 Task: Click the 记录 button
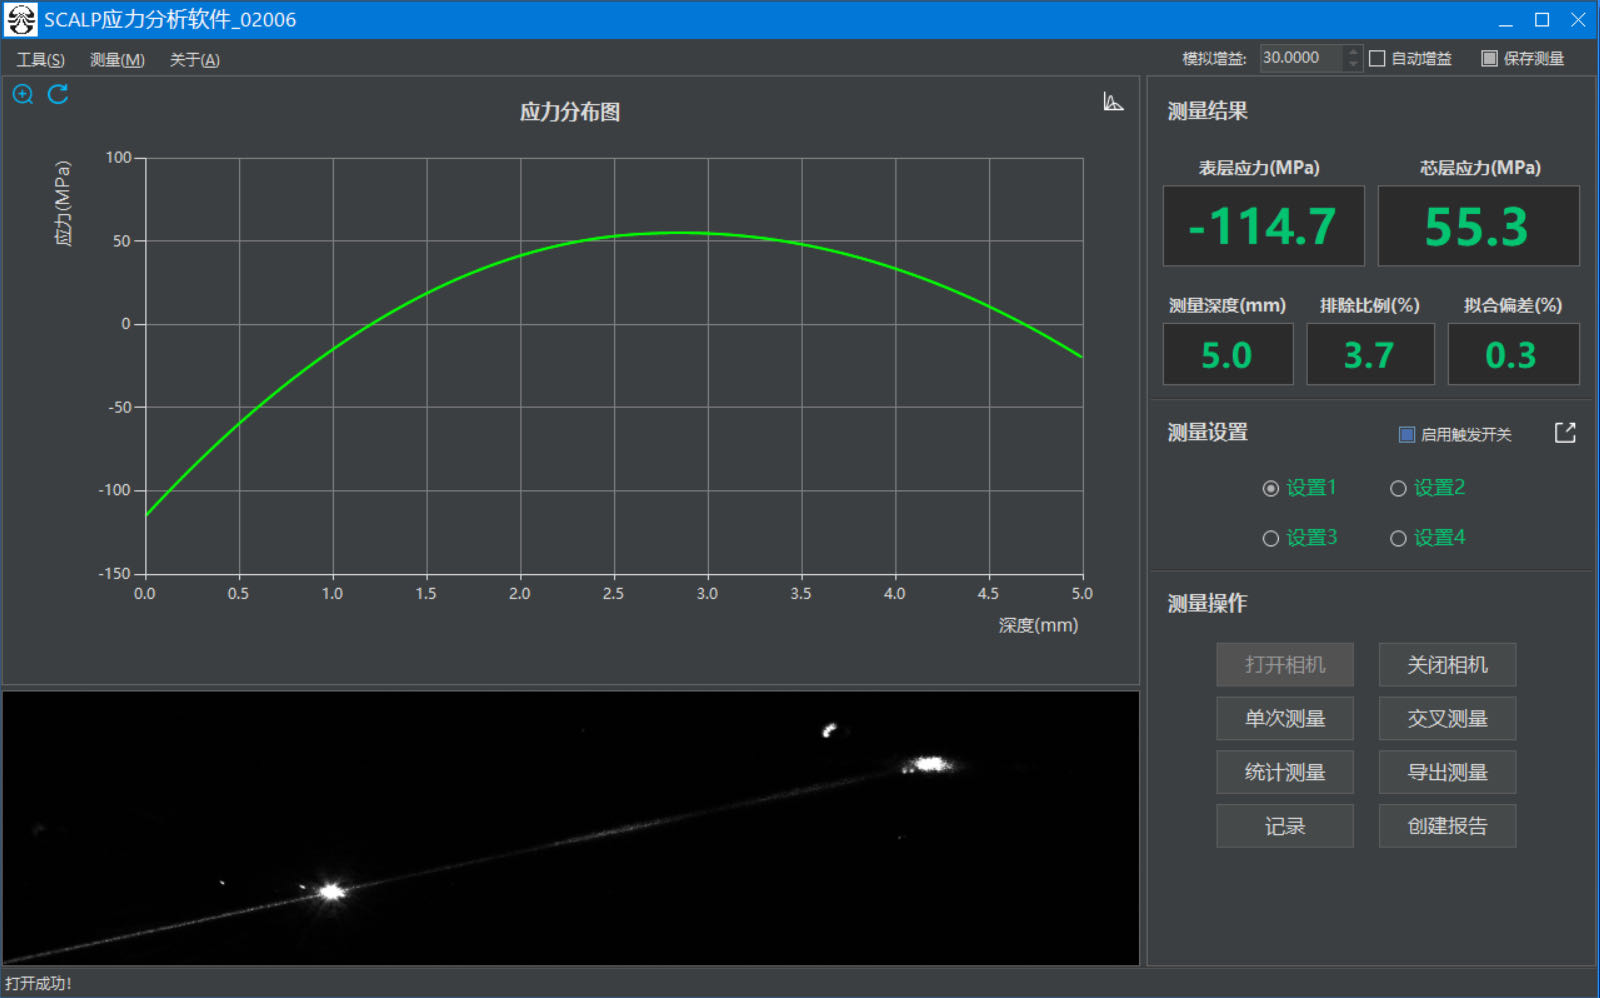(1285, 827)
